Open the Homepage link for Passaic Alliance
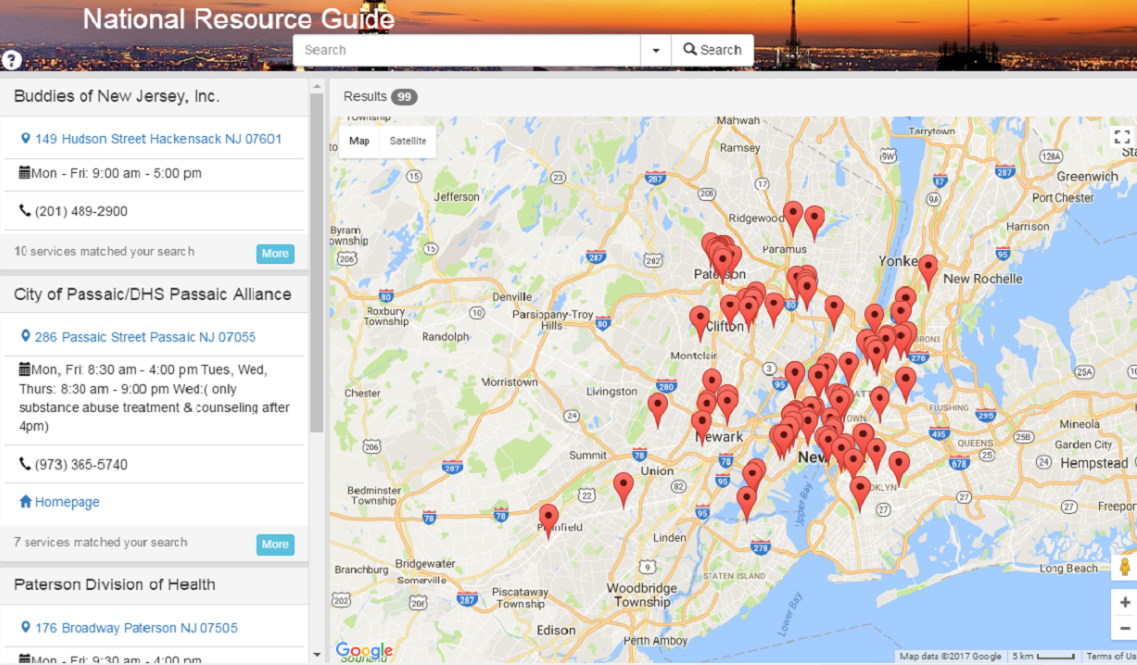This screenshot has height=665, width=1137. 67,502
